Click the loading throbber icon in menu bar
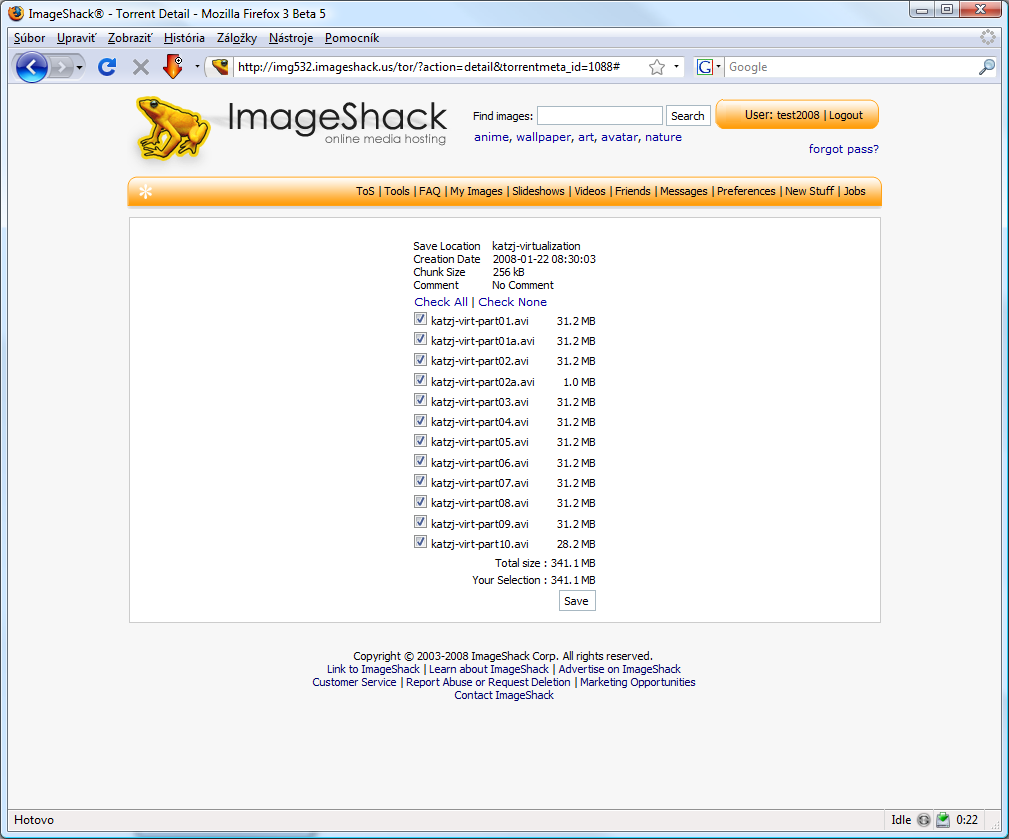Screen dimensions: 1009x839 [988, 37]
